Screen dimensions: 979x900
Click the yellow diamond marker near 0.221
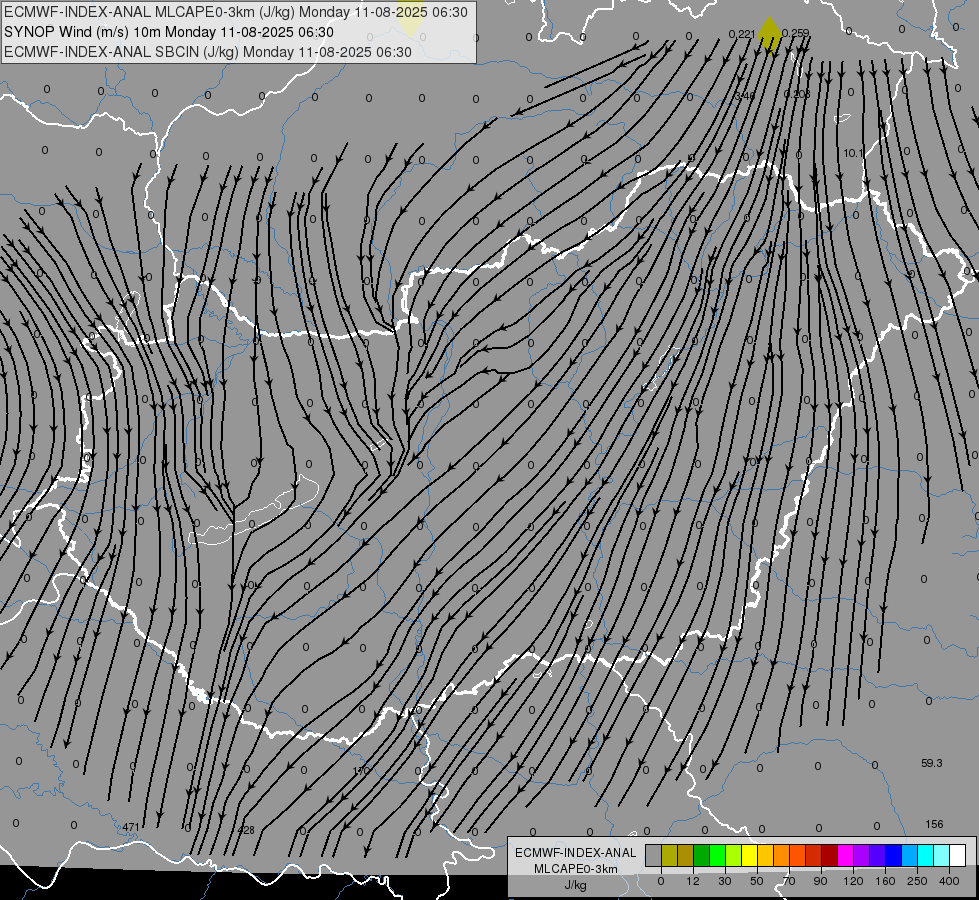[x=769, y=35]
